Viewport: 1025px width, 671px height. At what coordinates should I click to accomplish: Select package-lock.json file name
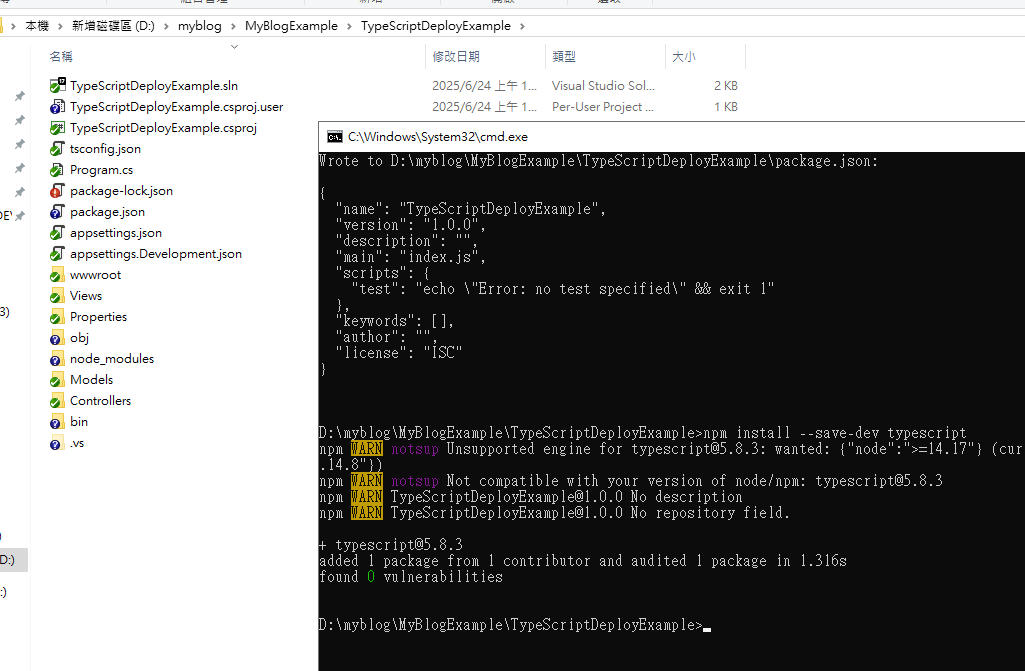pos(122,191)
